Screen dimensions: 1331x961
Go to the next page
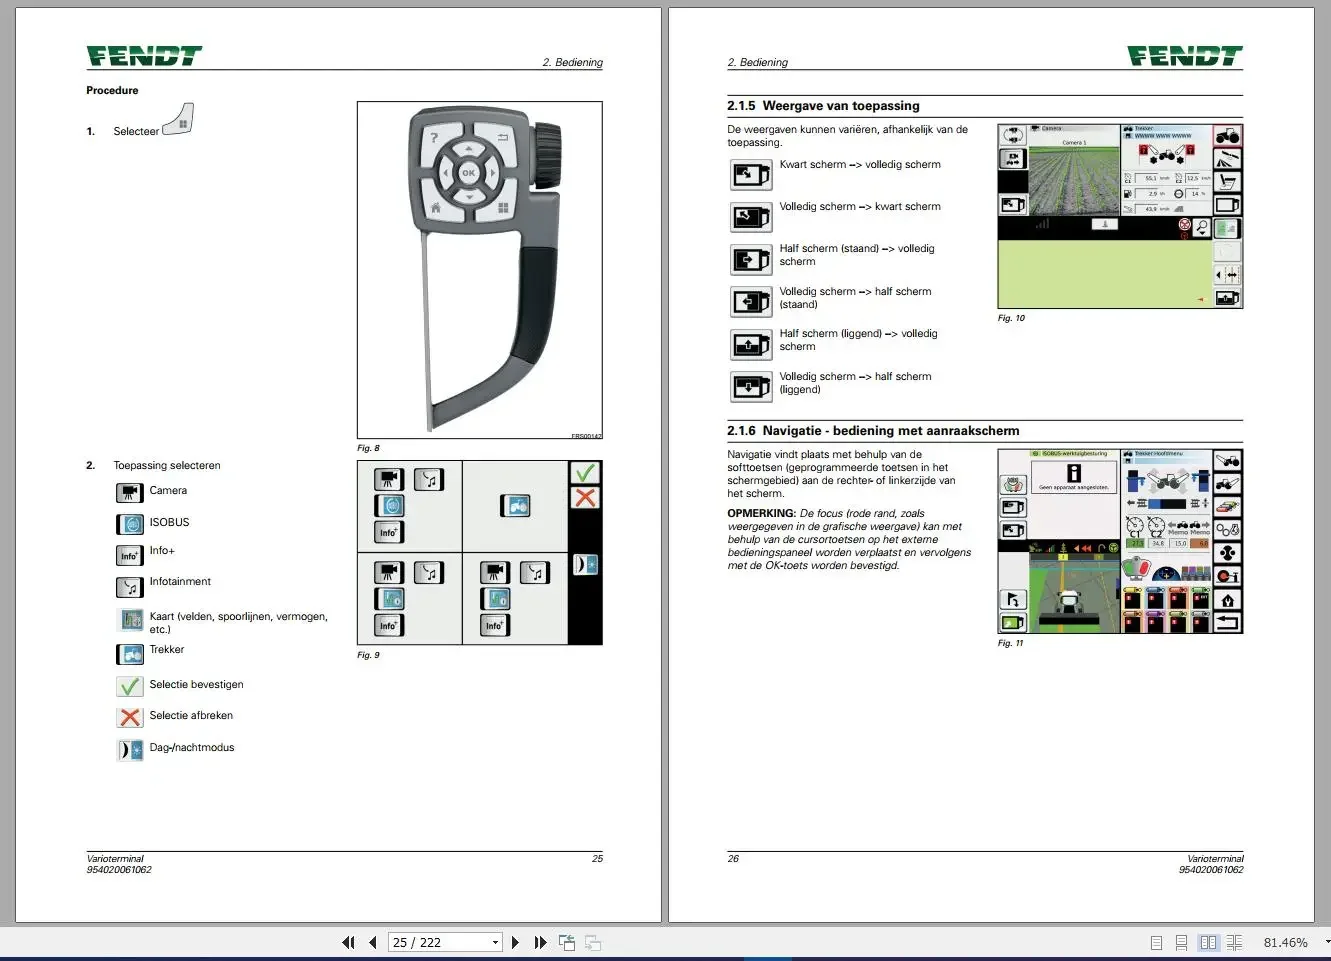[x=515, y=942]
